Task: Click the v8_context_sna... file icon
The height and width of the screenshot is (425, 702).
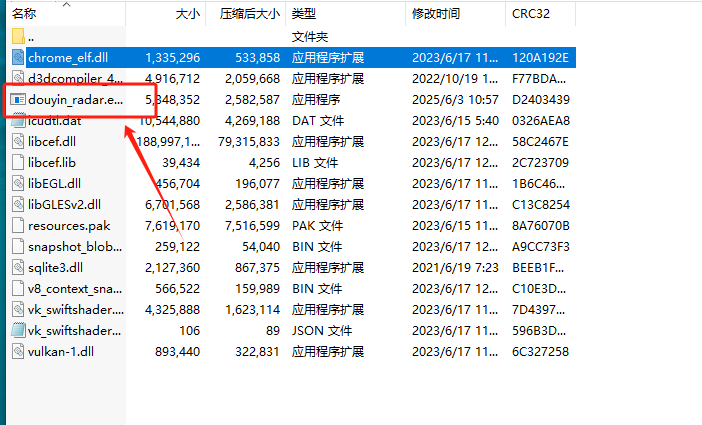Action: pyautogui.click(x=18, y=289)
